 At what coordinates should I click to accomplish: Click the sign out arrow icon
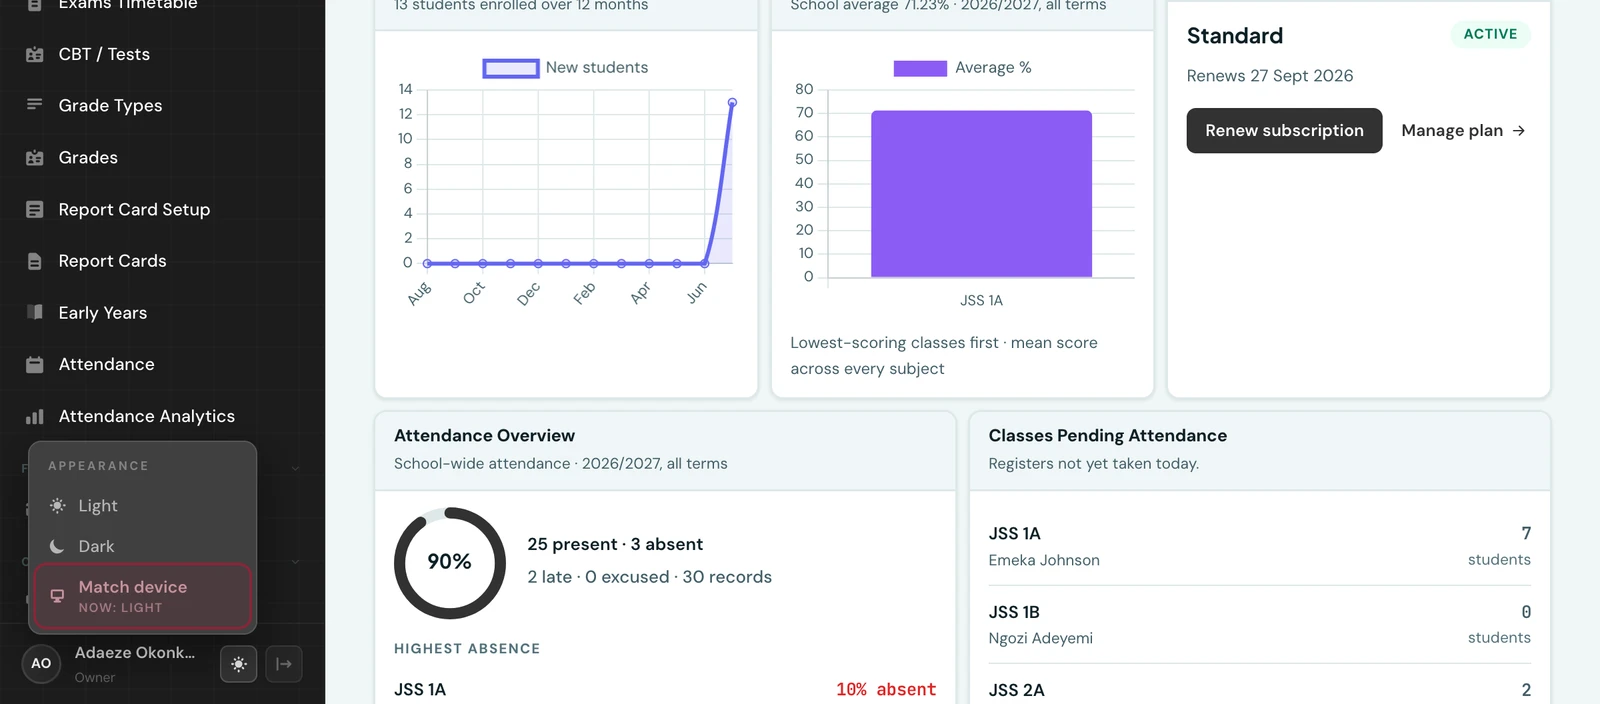click(284, 664)
